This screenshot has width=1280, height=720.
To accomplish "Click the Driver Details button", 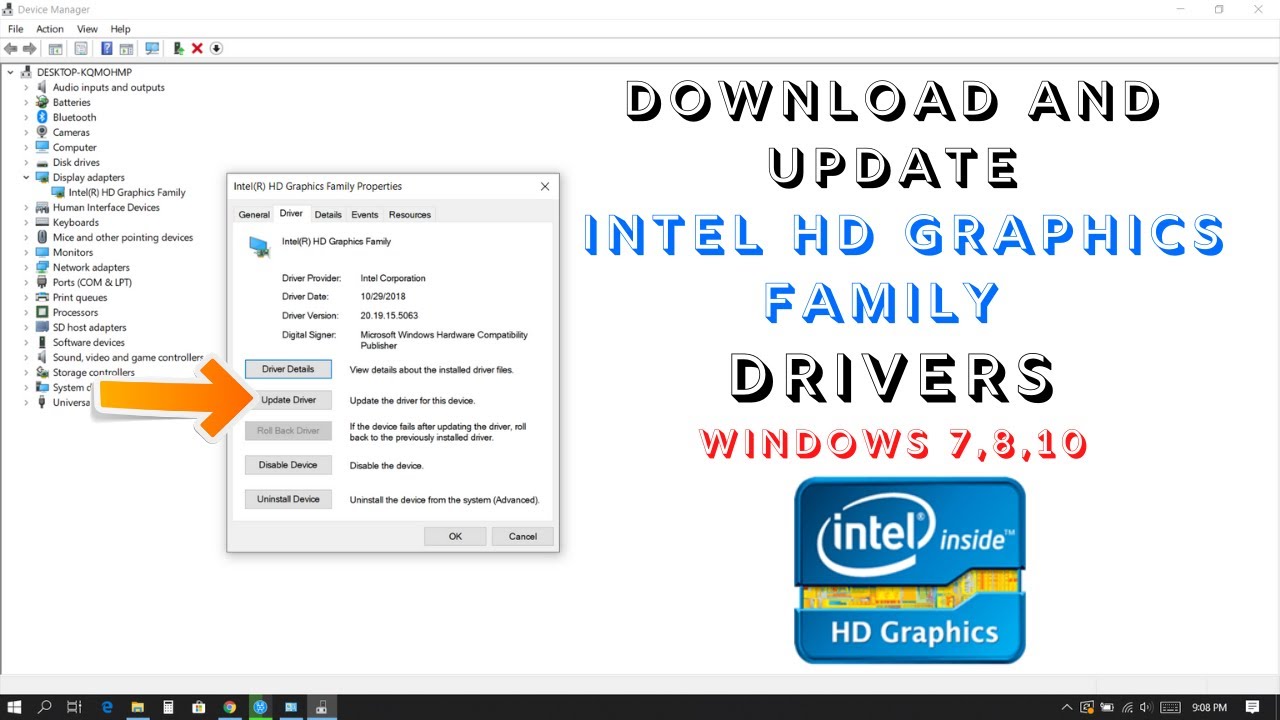I will click(288, 369).
